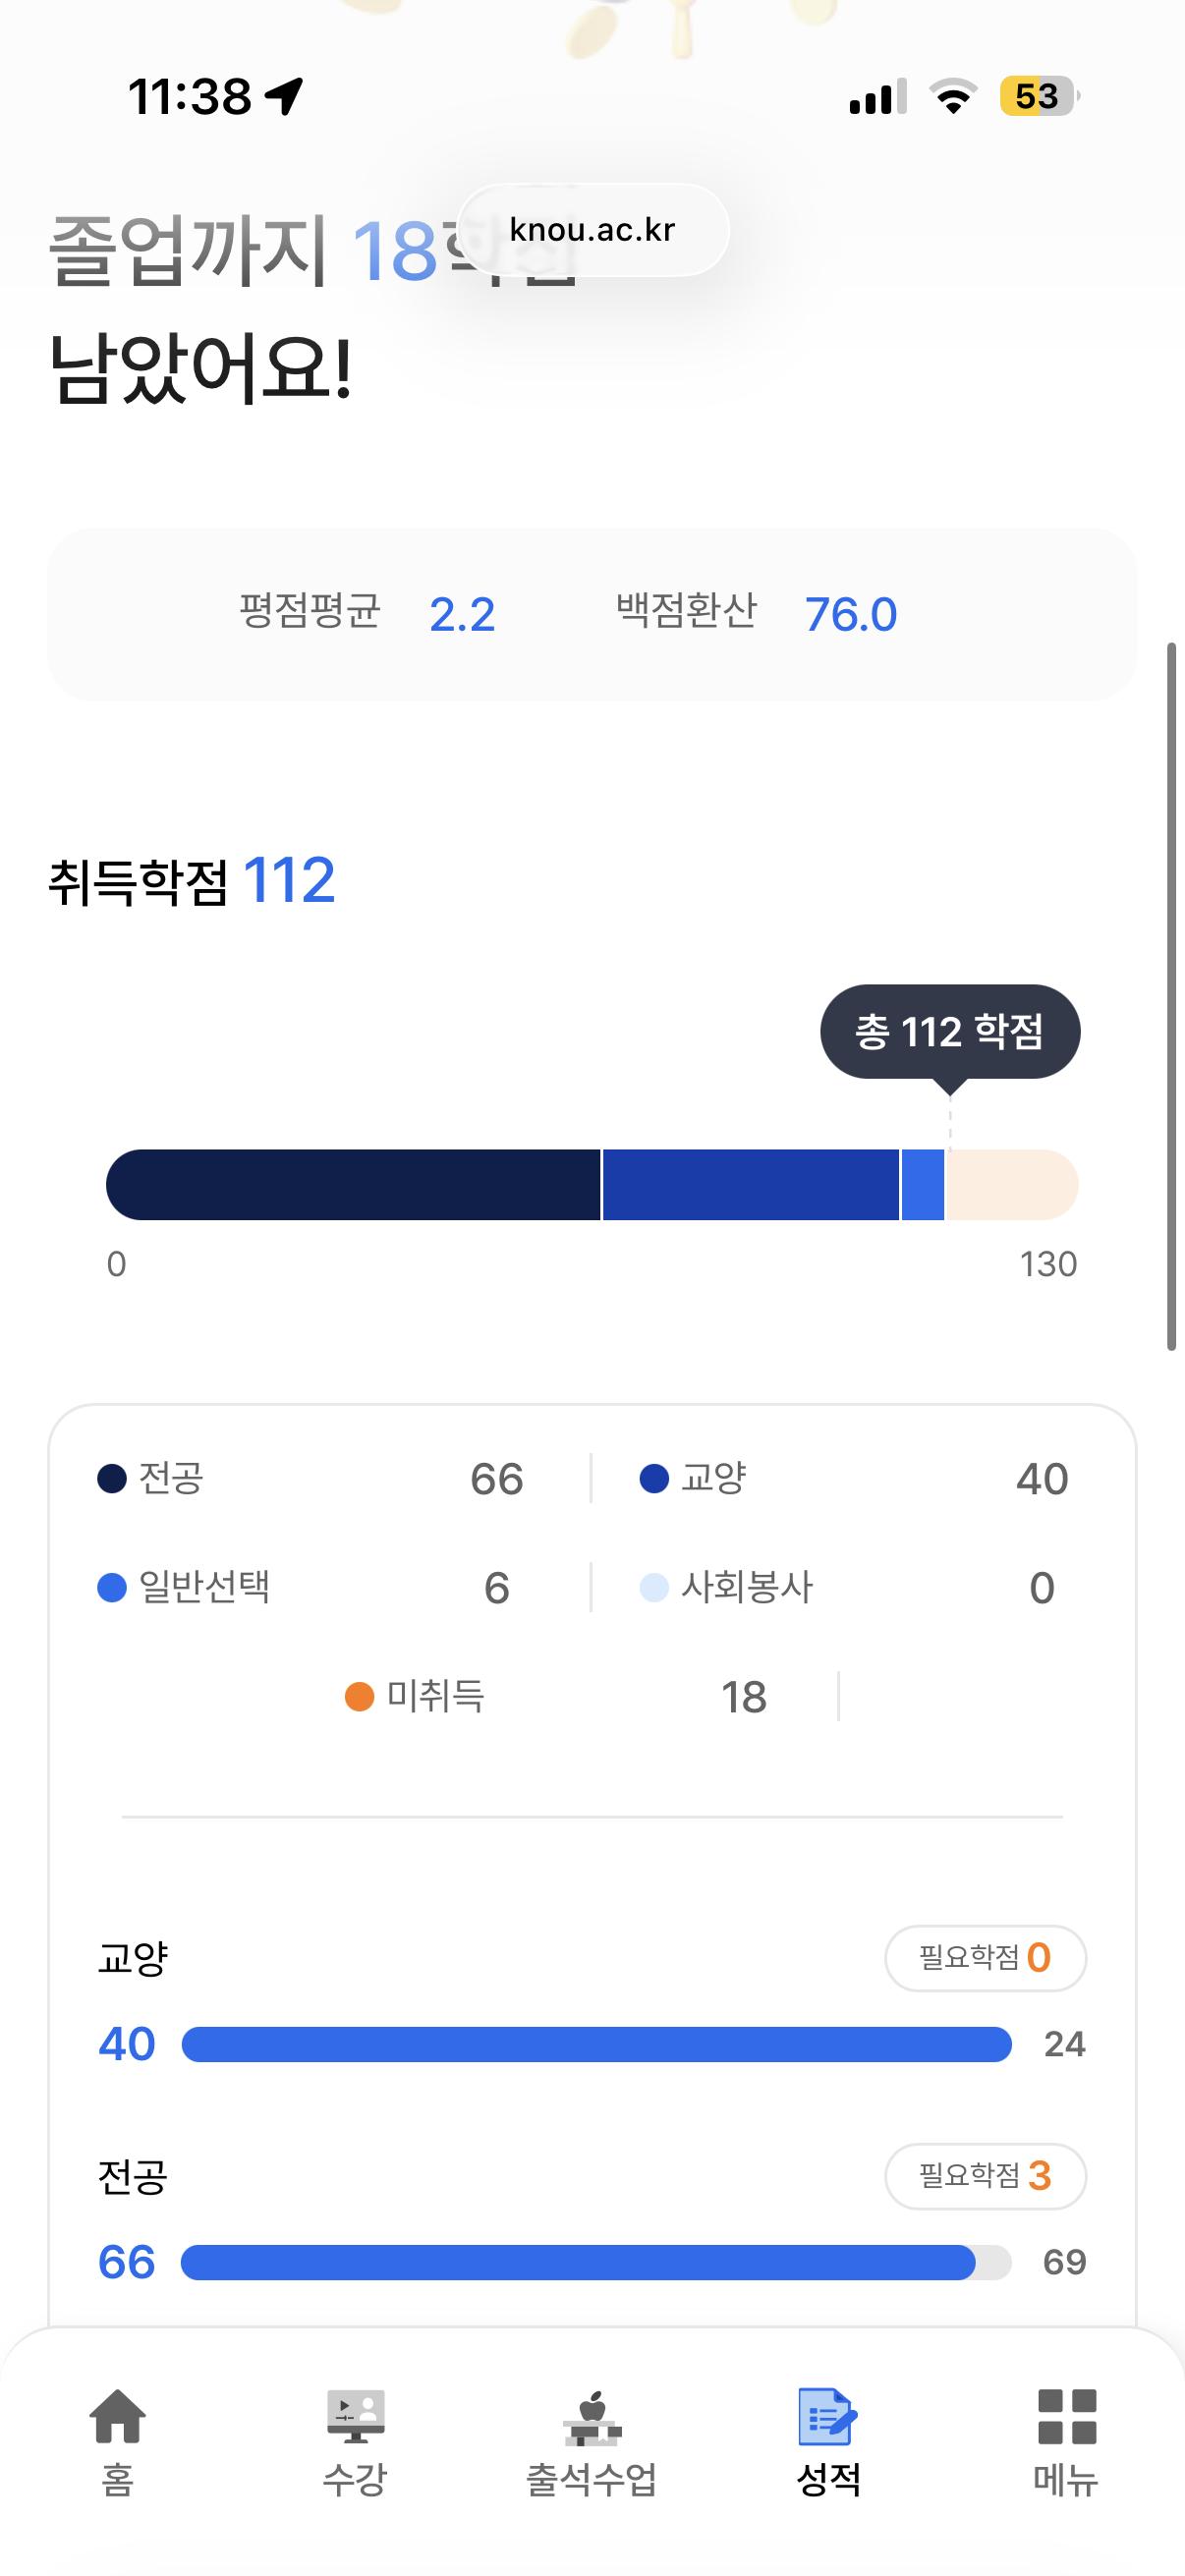Tap the location arrow beside the clock
Screen dimensions: 1185x2576
point(284,97)
